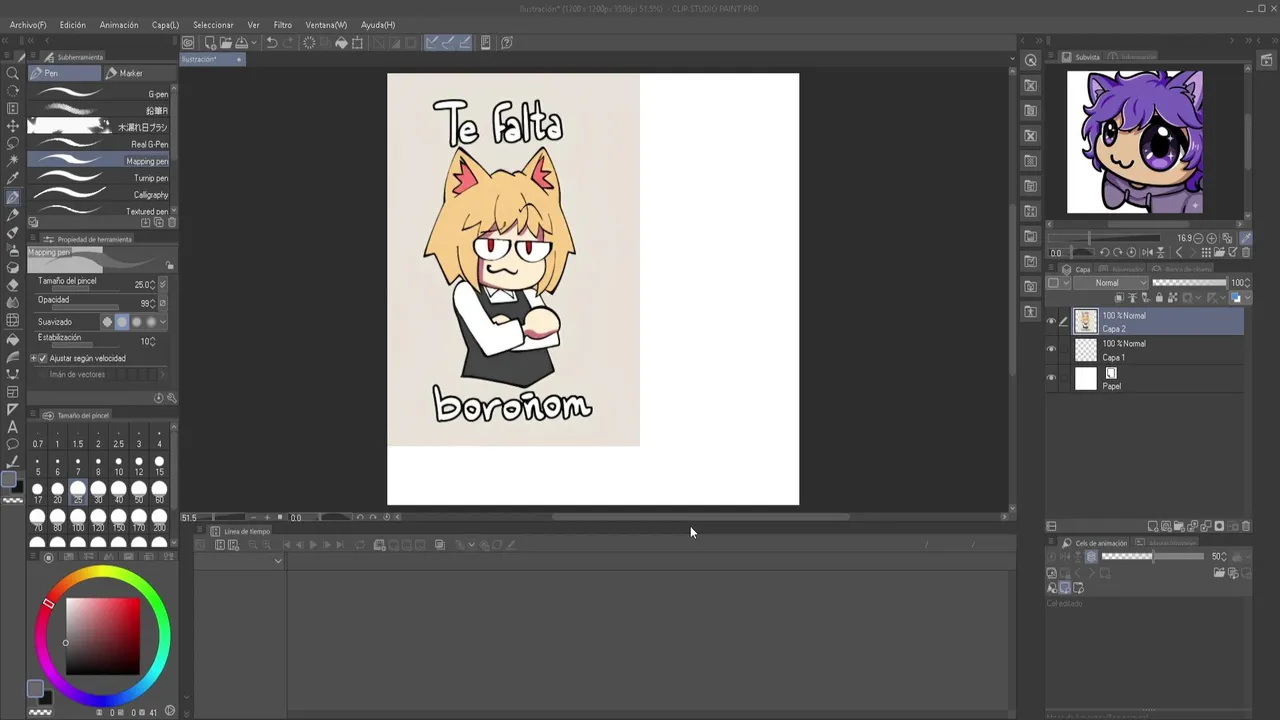Adjust the Estabilización value stepper
The height and width of the screenshot is (720, 1280).
[153, 342]
